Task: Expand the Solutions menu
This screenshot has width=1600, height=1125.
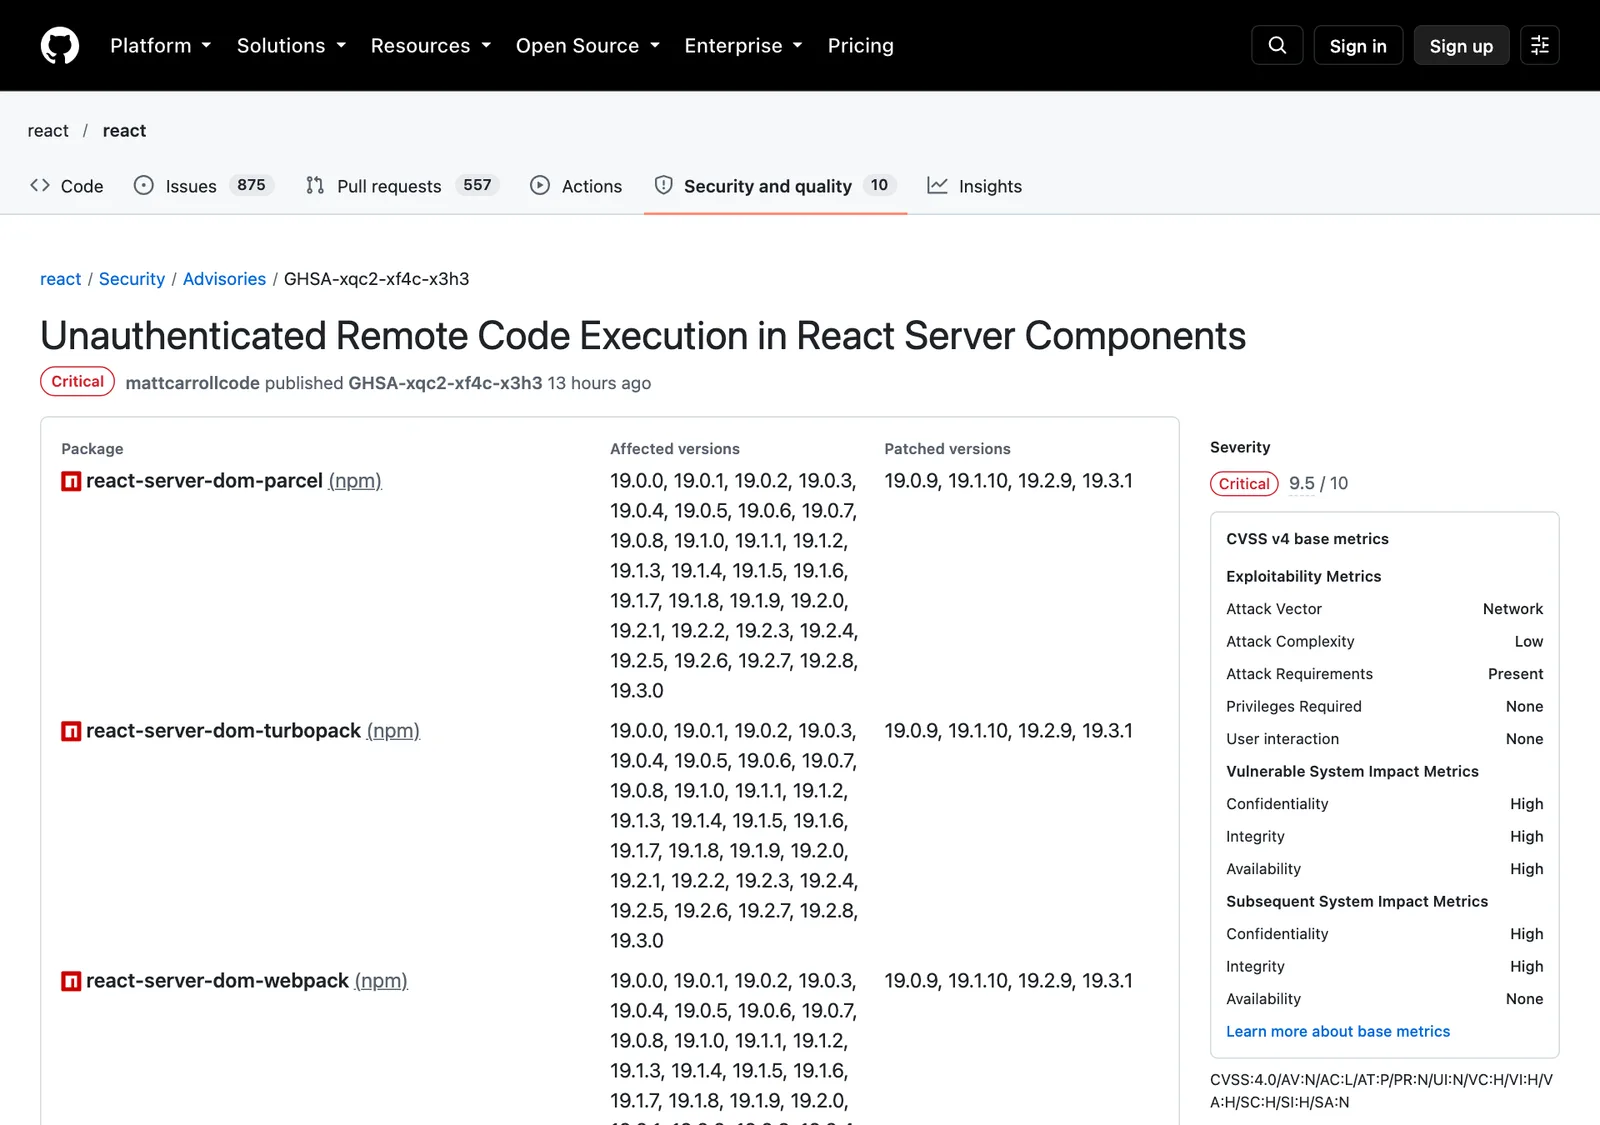Action: click(292, 46)
